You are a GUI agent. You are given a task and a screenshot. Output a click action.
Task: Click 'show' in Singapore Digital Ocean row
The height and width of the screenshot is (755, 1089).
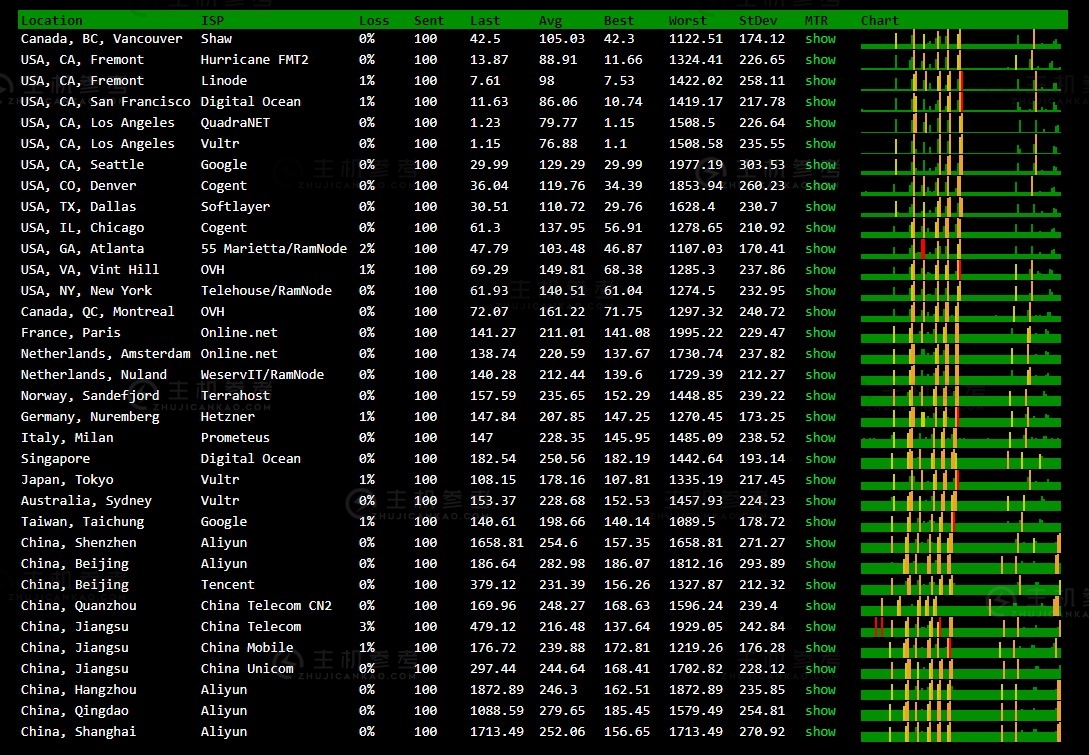[820, 458]
